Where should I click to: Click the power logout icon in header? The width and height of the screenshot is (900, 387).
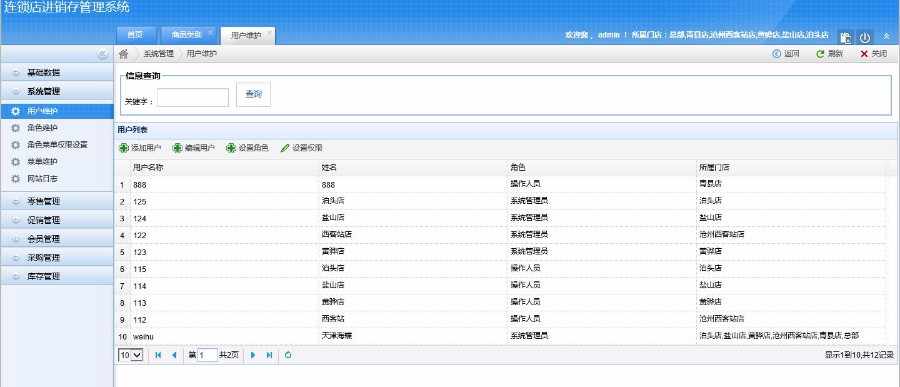point(865,38)
